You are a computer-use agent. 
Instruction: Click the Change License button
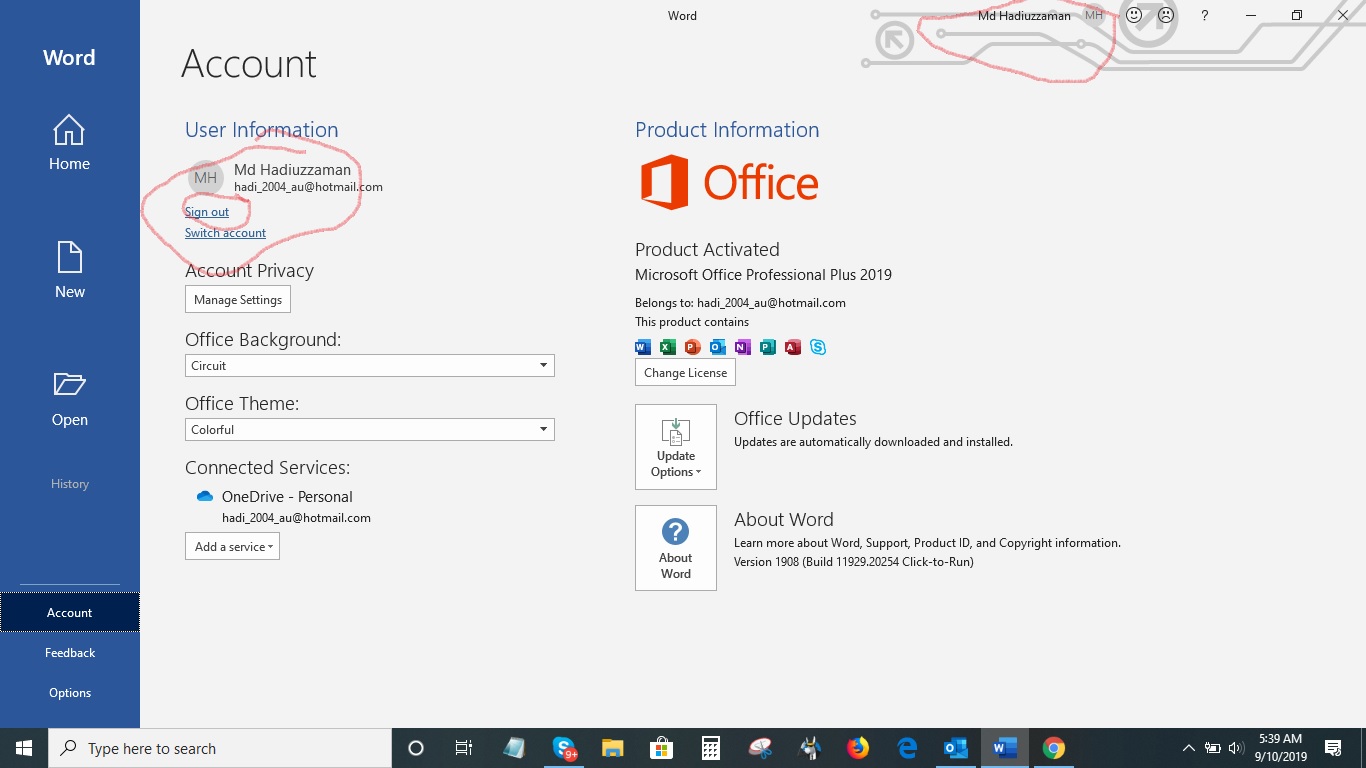point(685,373)
